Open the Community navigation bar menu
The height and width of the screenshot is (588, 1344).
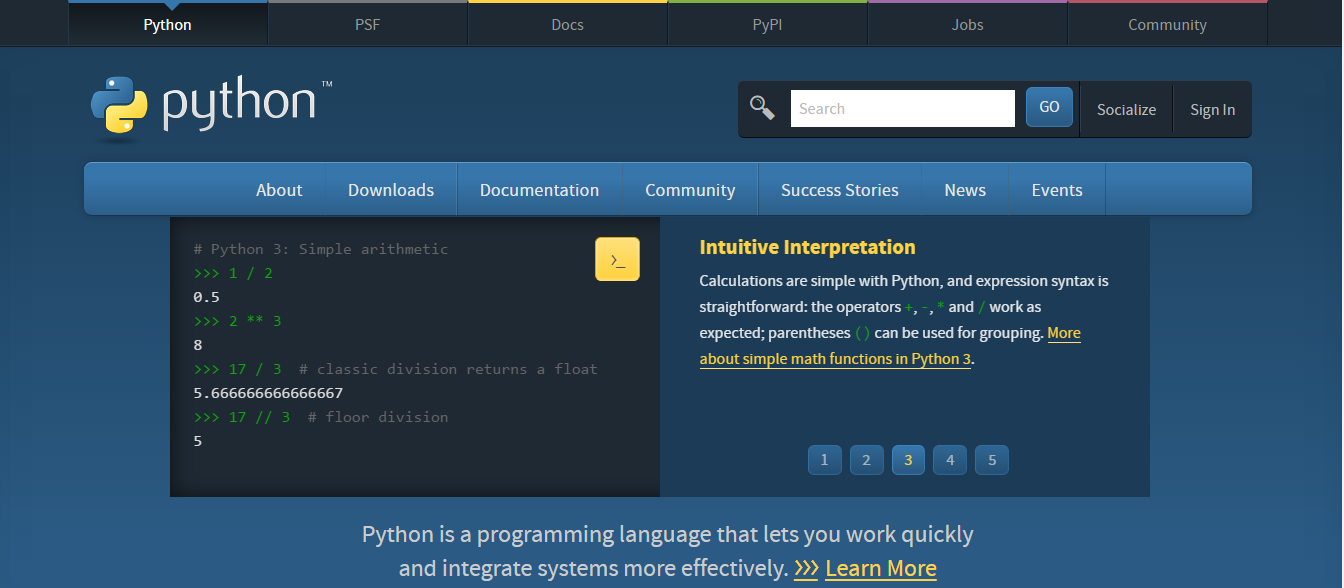pyautogui.click(x=690, y=189)
